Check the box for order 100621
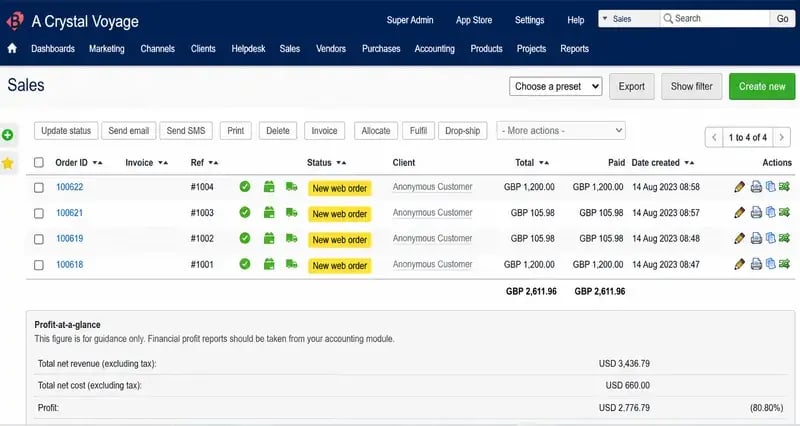The image size is (800, 426). [39, 213]
